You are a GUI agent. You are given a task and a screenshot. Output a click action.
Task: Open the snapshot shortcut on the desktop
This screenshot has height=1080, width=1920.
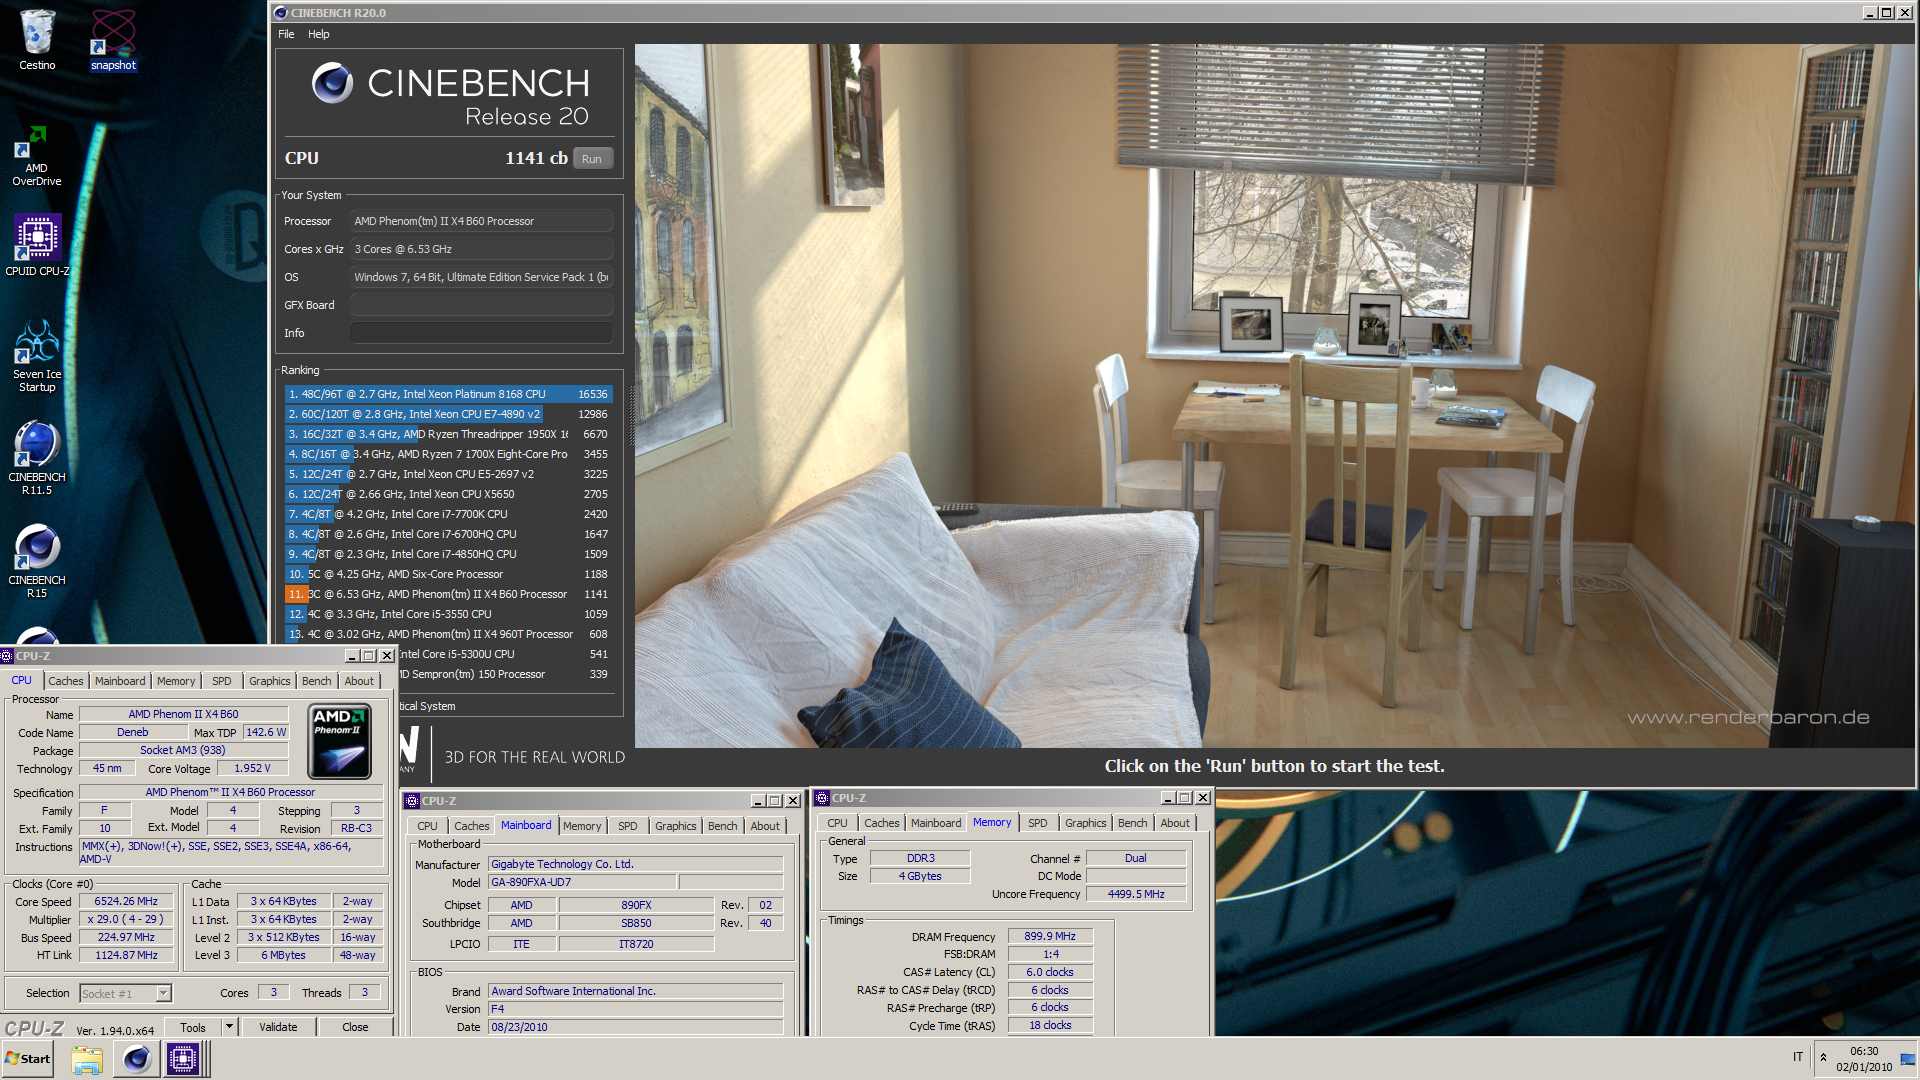coord(113,40)
